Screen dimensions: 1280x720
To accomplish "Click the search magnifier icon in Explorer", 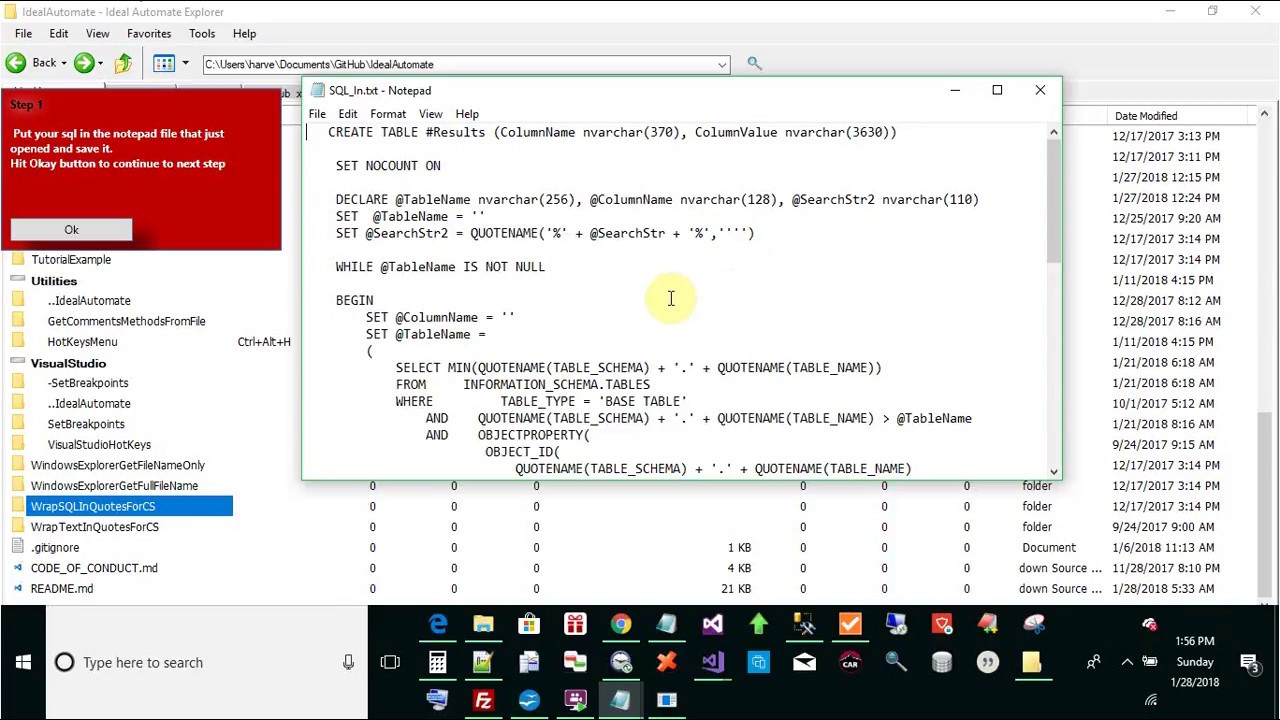I will click(755, 64).
